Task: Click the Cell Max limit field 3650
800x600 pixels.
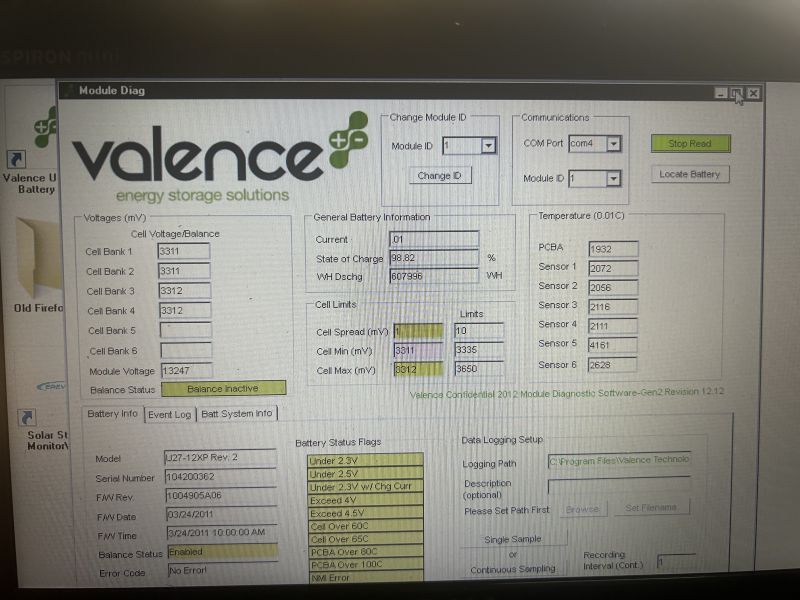Action: coord(479,368)
